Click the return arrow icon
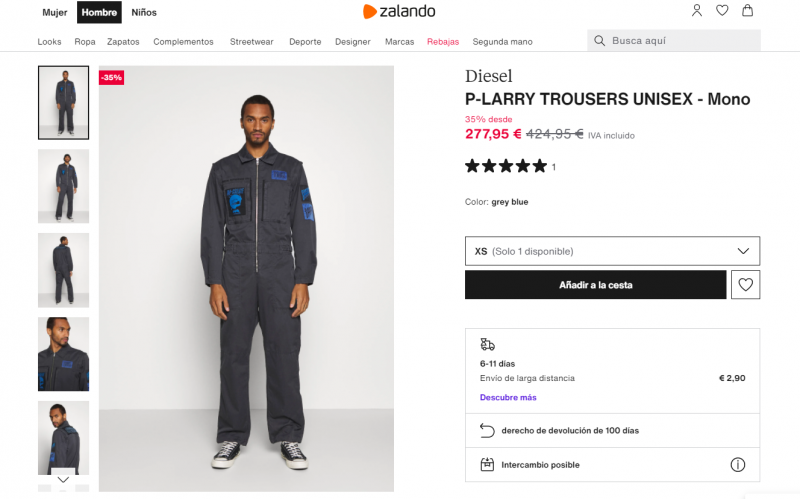This screenshot has height=499, width=800. point(488,430)
